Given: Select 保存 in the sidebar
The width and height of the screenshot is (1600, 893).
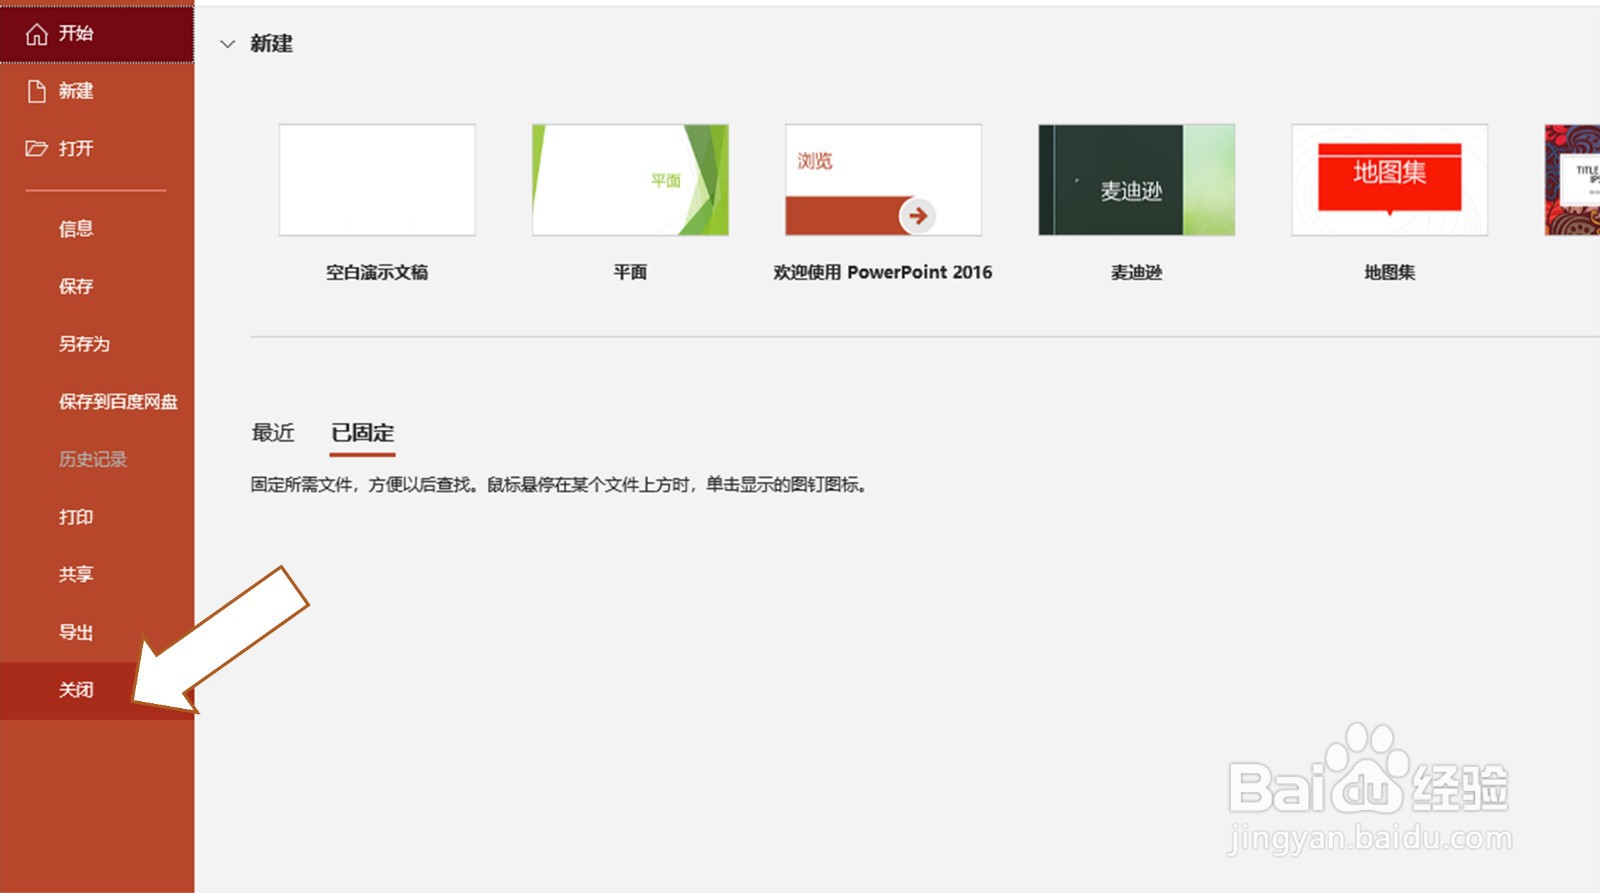Looking at the screenshot, I should click(x=76, y=286).
